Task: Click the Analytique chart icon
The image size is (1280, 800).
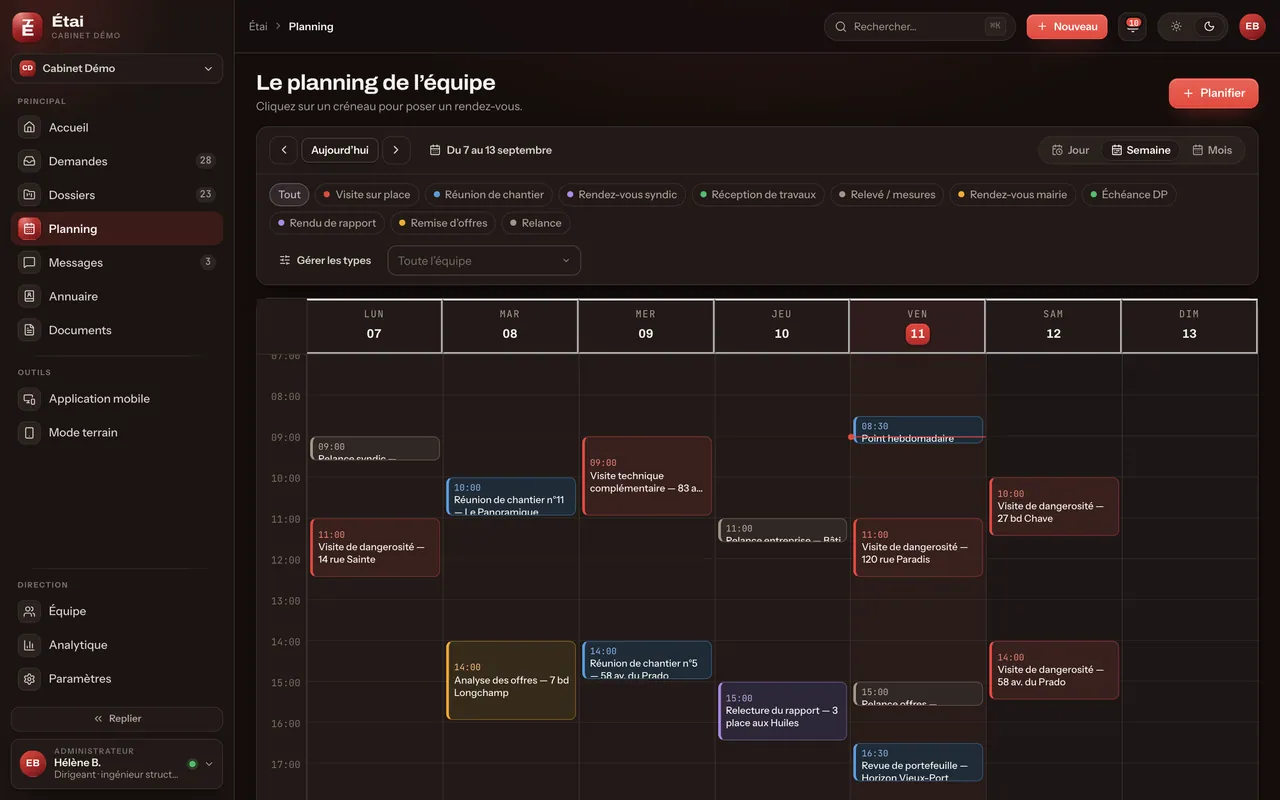Action: click(29, 645)
